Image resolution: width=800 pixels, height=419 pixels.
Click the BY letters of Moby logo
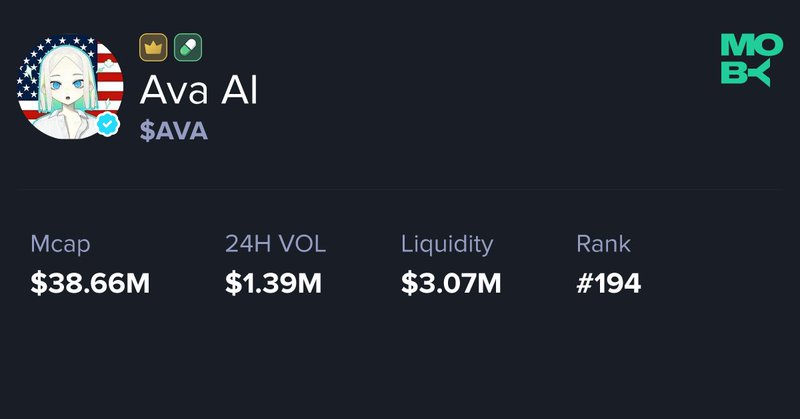745,75
